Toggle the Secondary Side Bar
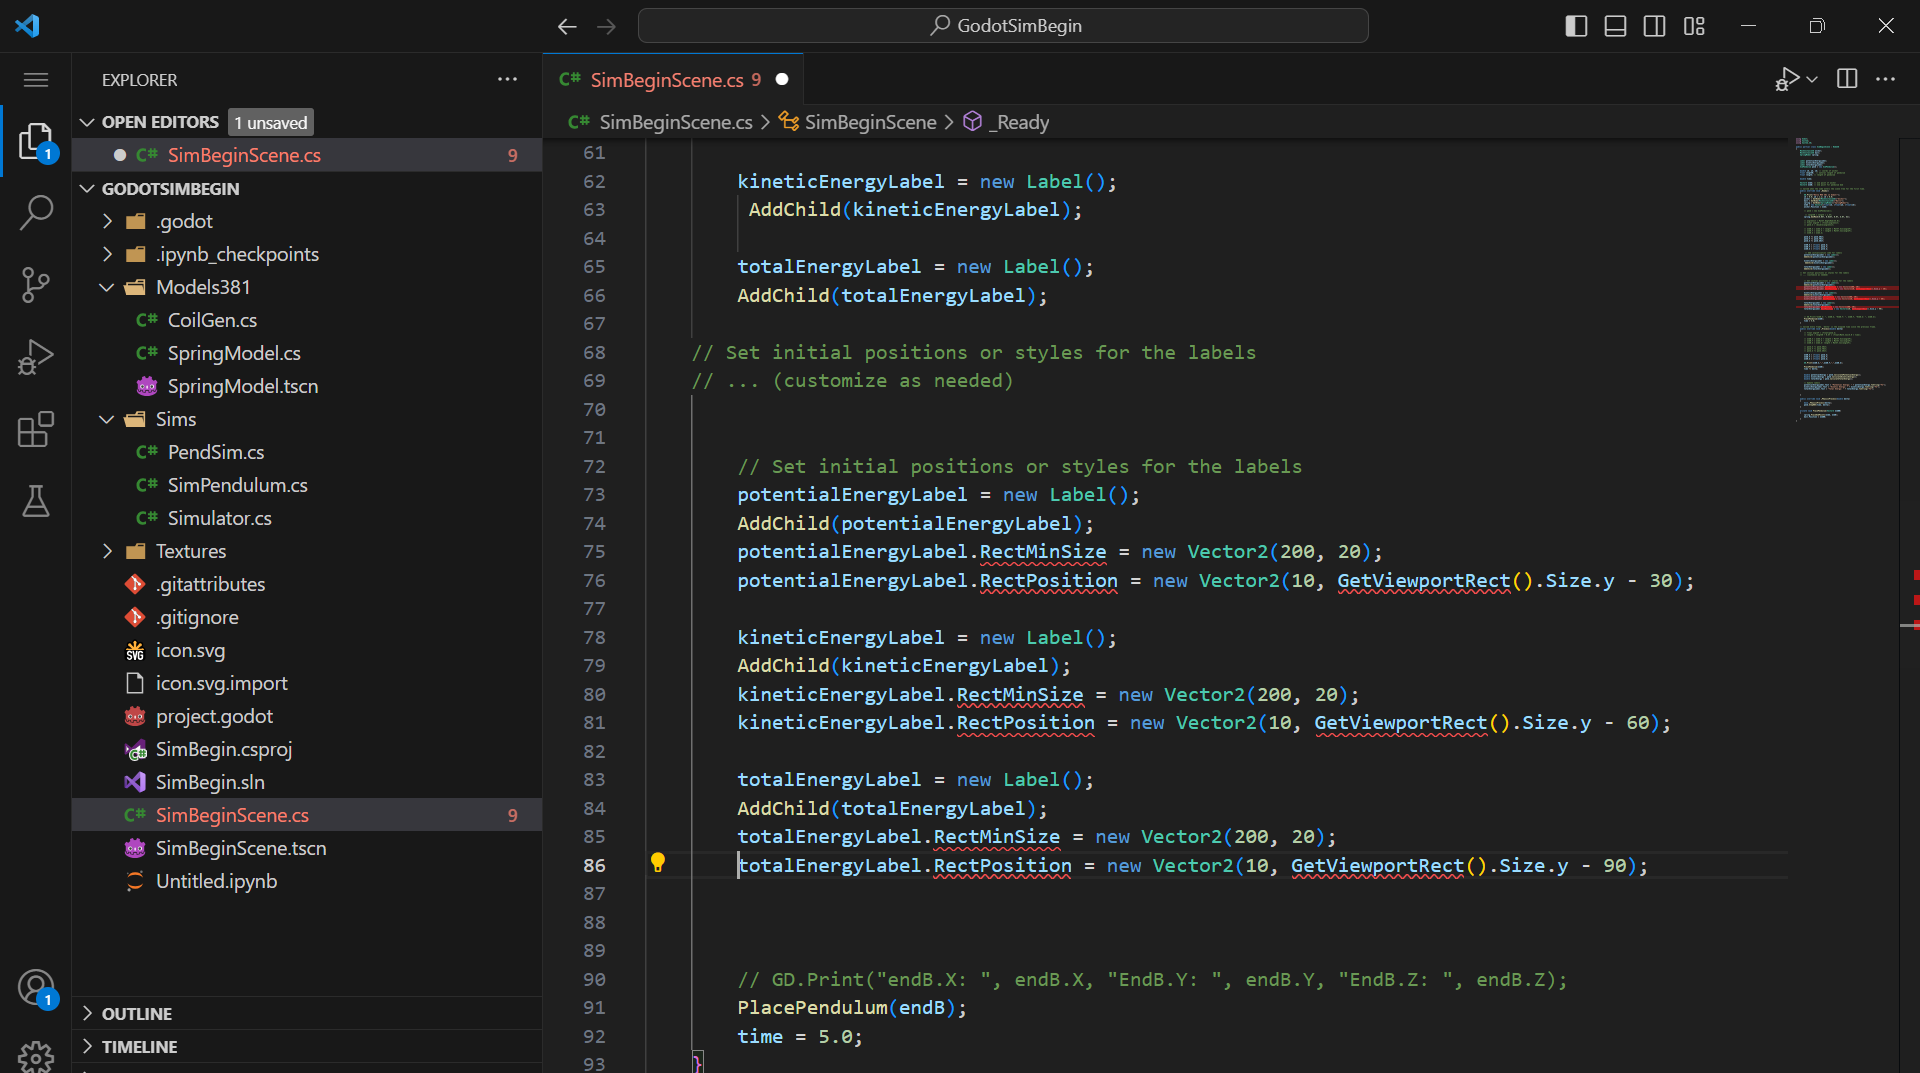The height and width of the screenshot is (1073, 1920). pyautogui.click(x=1655, y=26)
